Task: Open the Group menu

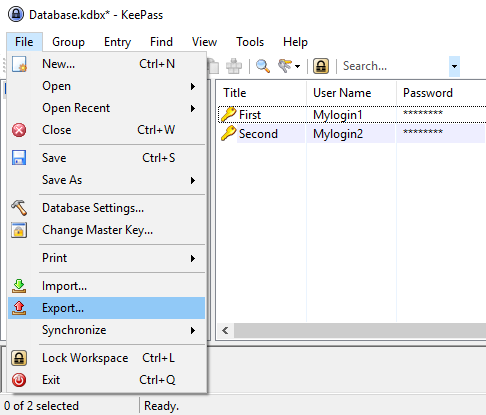Action: coord(68,42)
